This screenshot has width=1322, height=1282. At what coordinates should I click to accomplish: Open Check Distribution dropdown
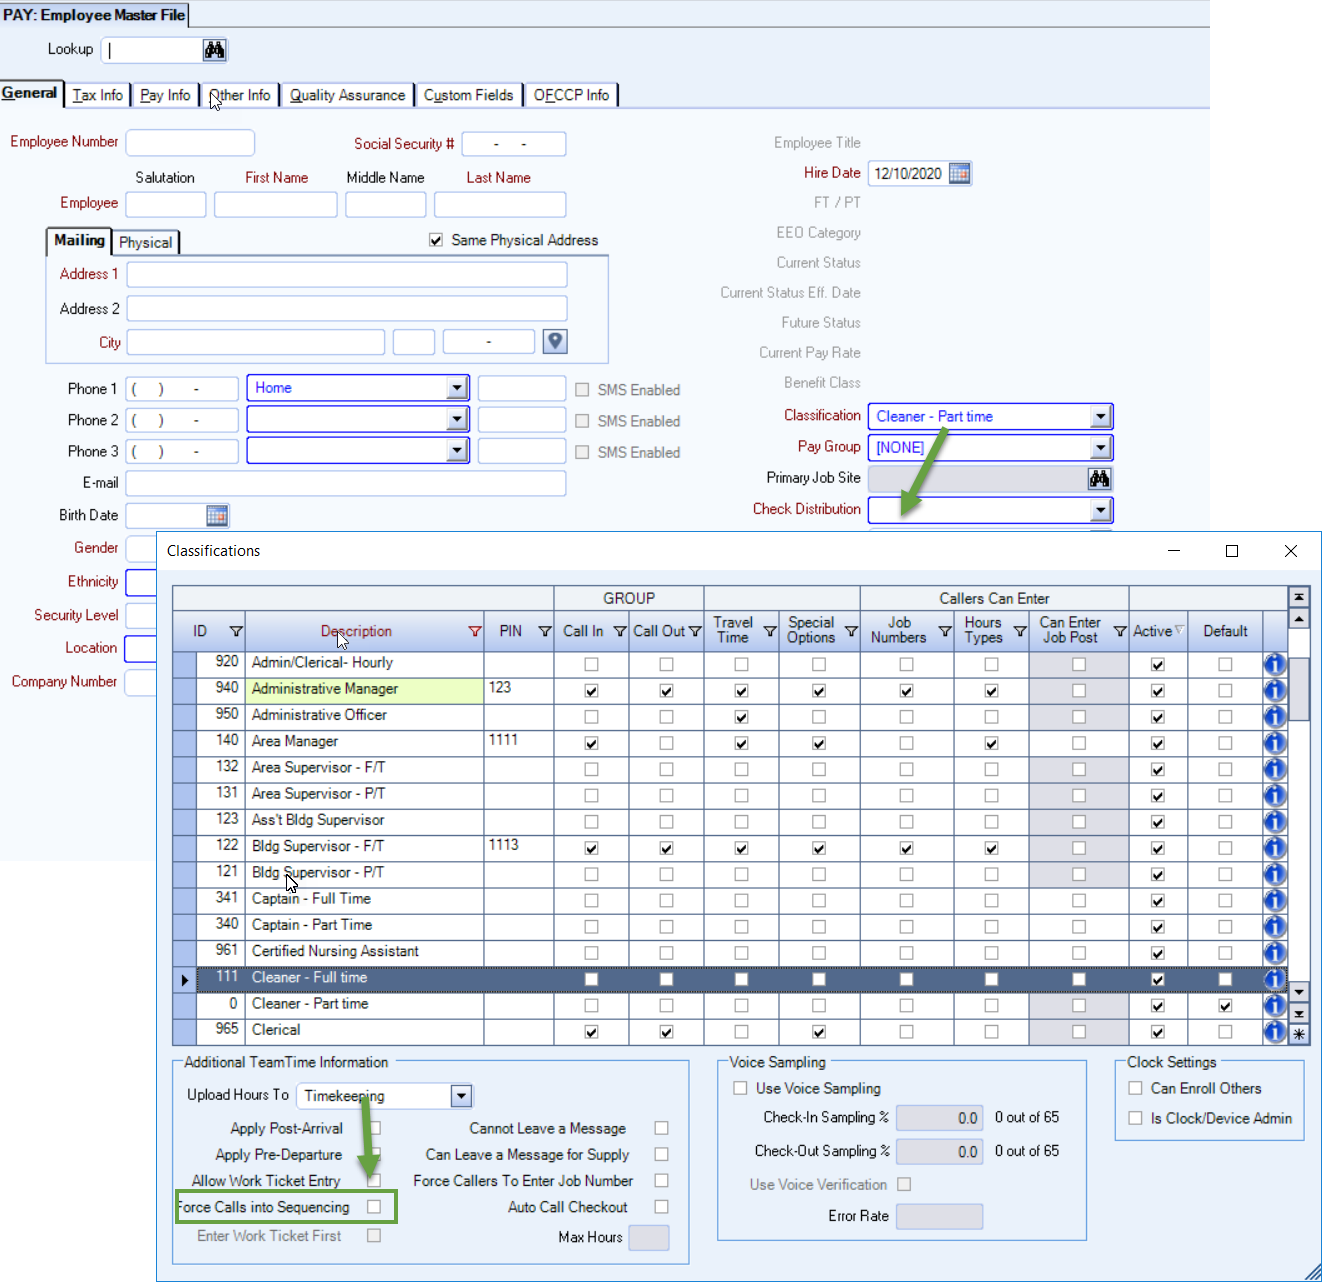tap(1100, 510)
